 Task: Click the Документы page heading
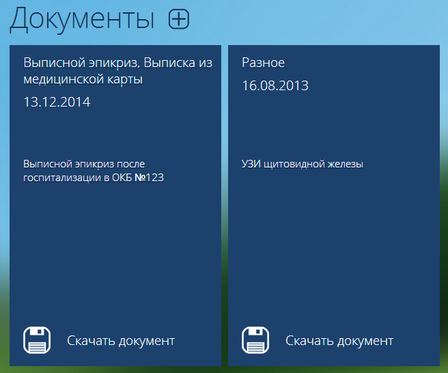tap(82, 19)
